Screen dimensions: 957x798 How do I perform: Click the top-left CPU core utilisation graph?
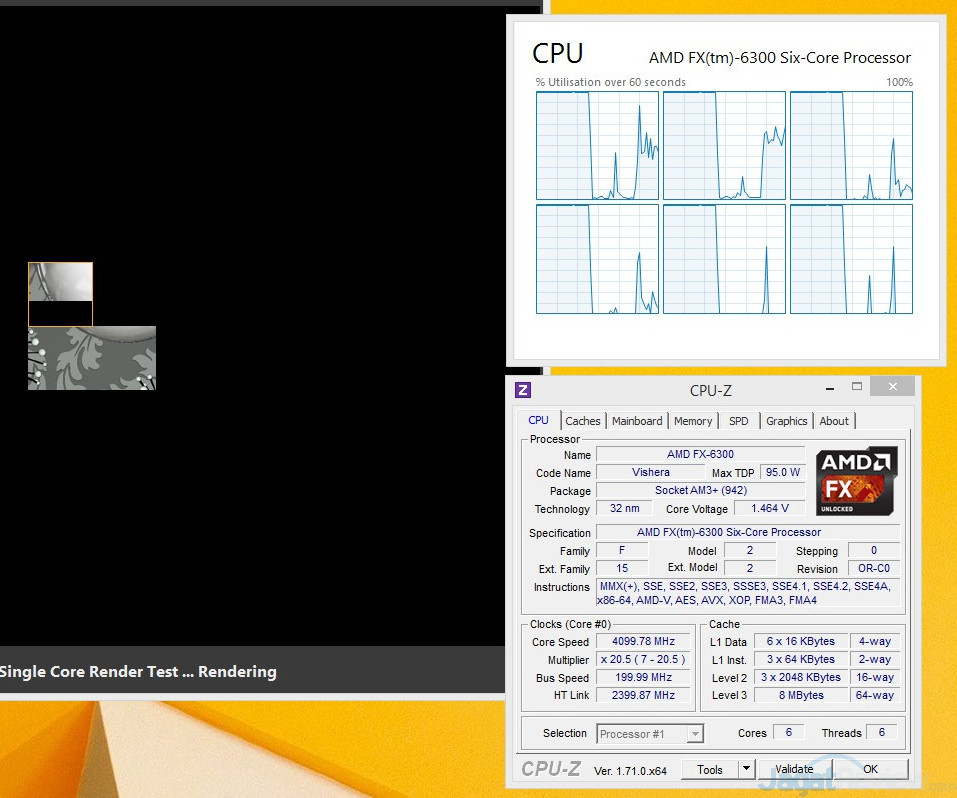click(x=597, y=146)
